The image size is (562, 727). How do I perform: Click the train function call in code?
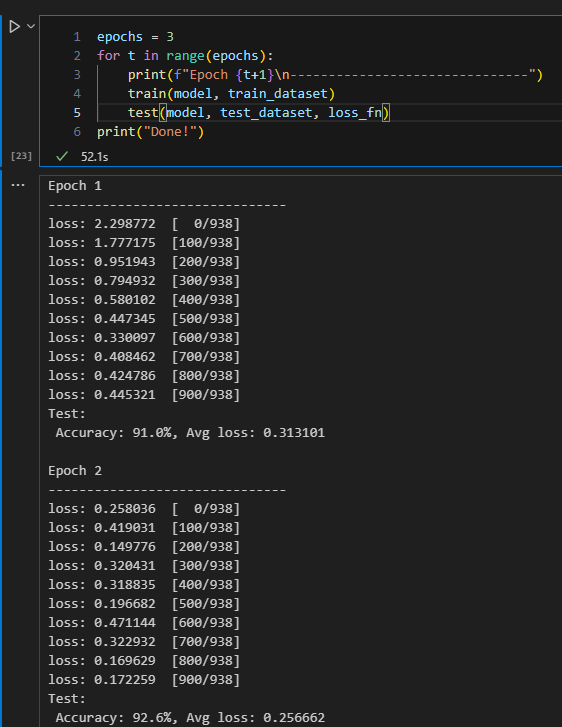point(147,94)
